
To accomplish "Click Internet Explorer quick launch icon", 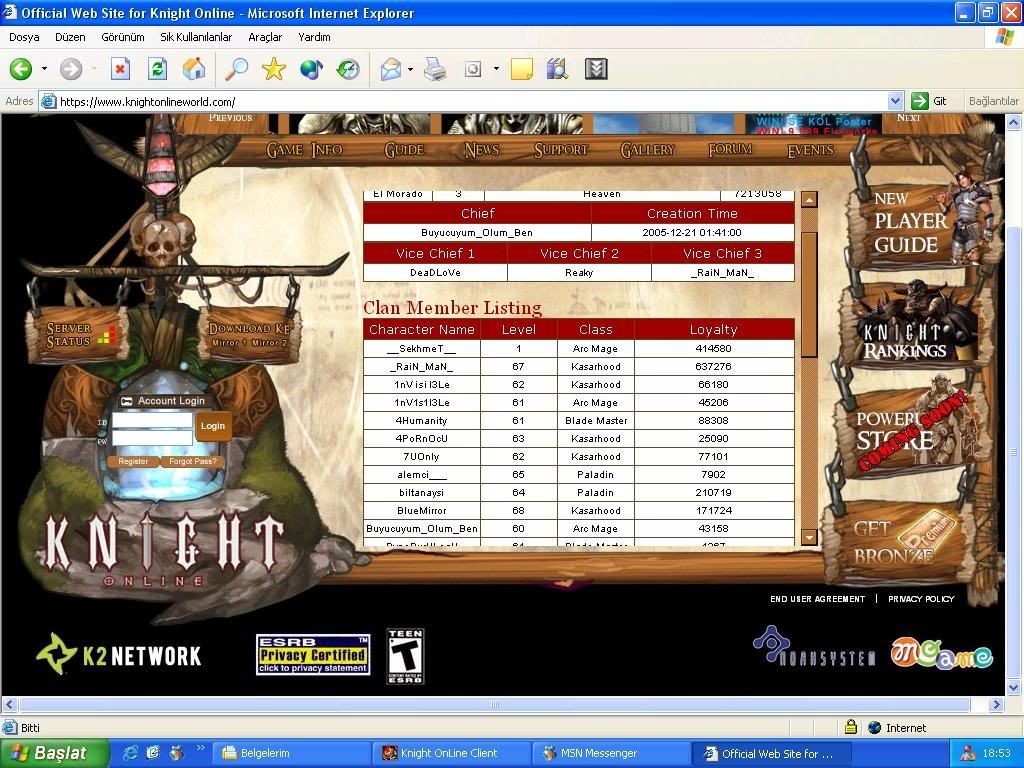I will [x=130, y=753].
